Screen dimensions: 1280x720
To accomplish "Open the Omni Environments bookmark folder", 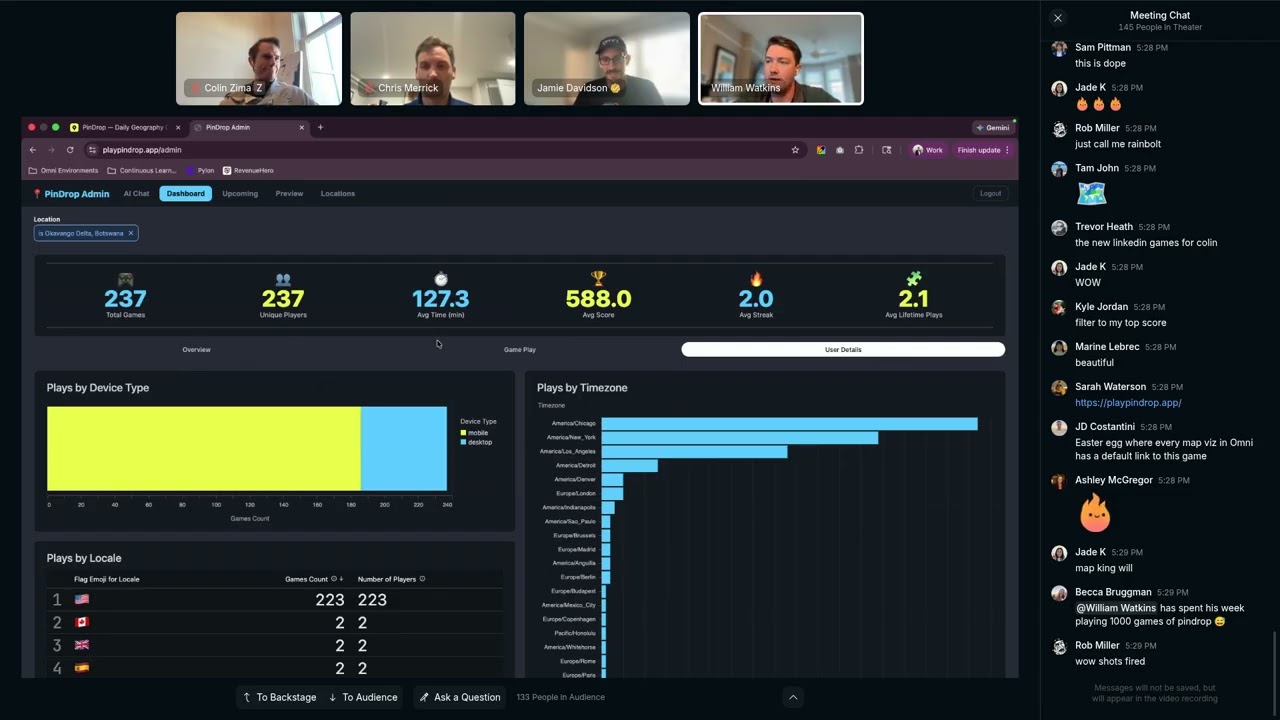I will (64, 171).
